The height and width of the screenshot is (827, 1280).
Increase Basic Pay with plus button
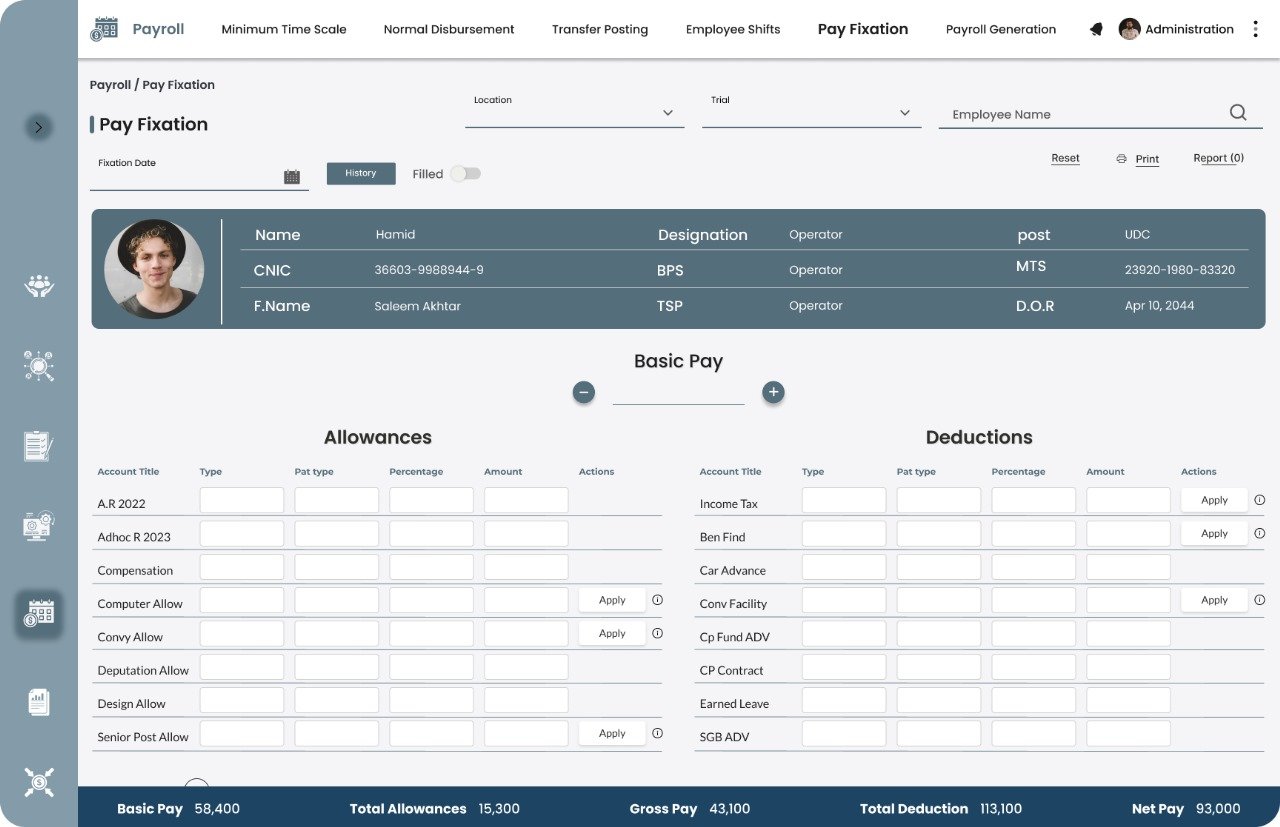[x=773, y=392]
